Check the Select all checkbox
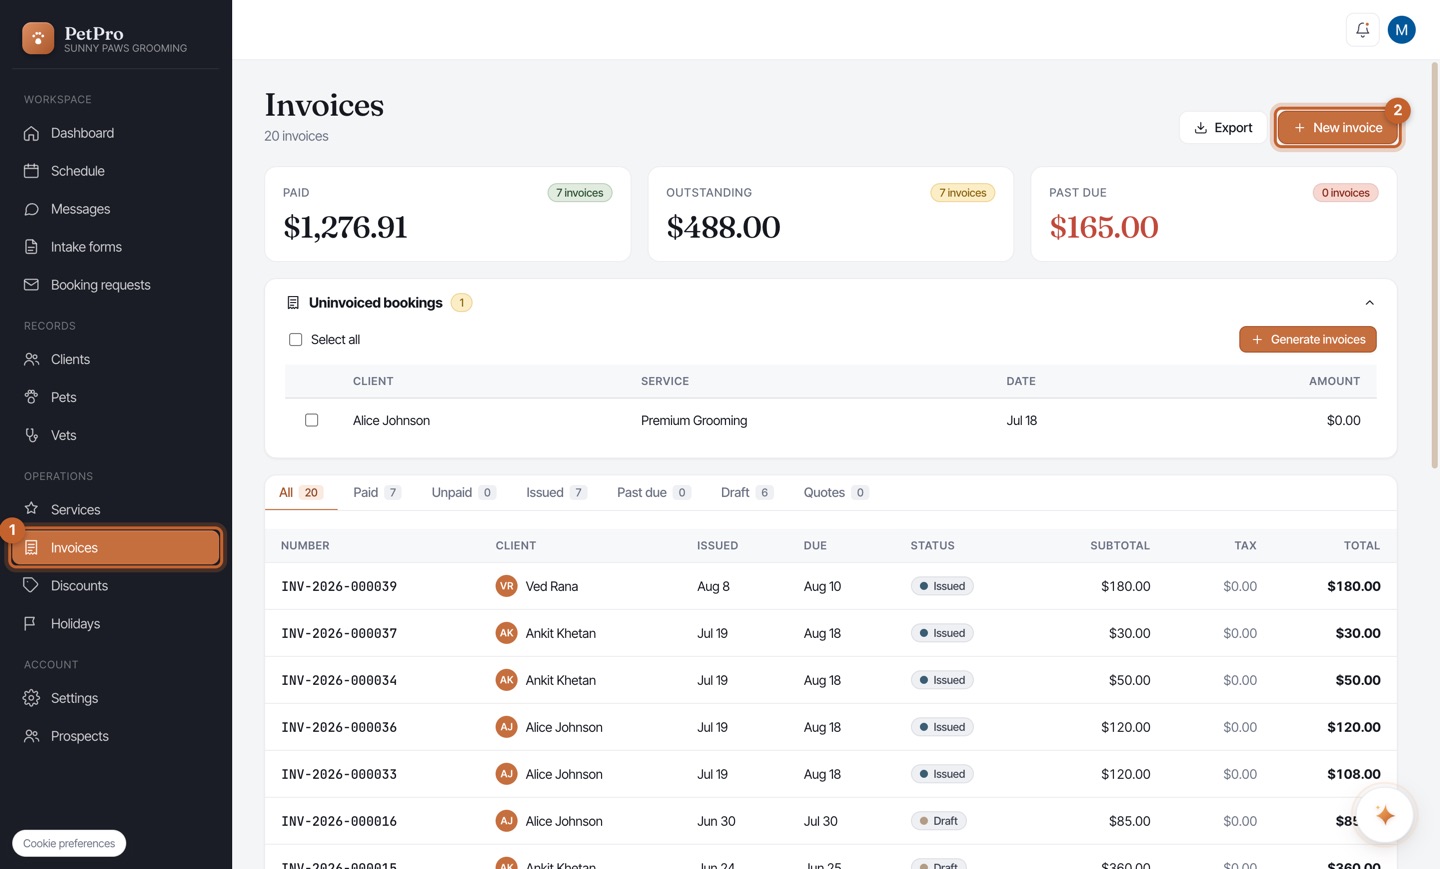Image resolution: width=1440 pixels, height=869 pixels. coord(295,340)
